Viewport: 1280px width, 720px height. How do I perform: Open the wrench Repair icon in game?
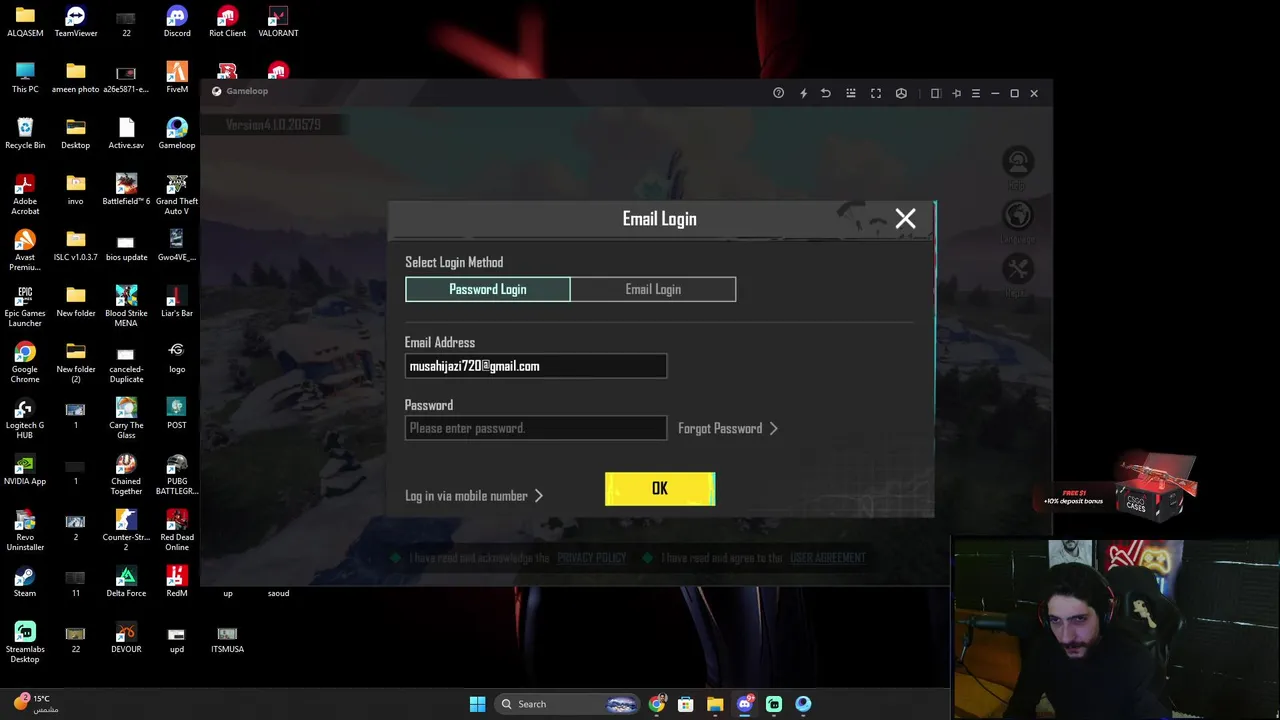pyautogui.click(x=1018, y=270)
